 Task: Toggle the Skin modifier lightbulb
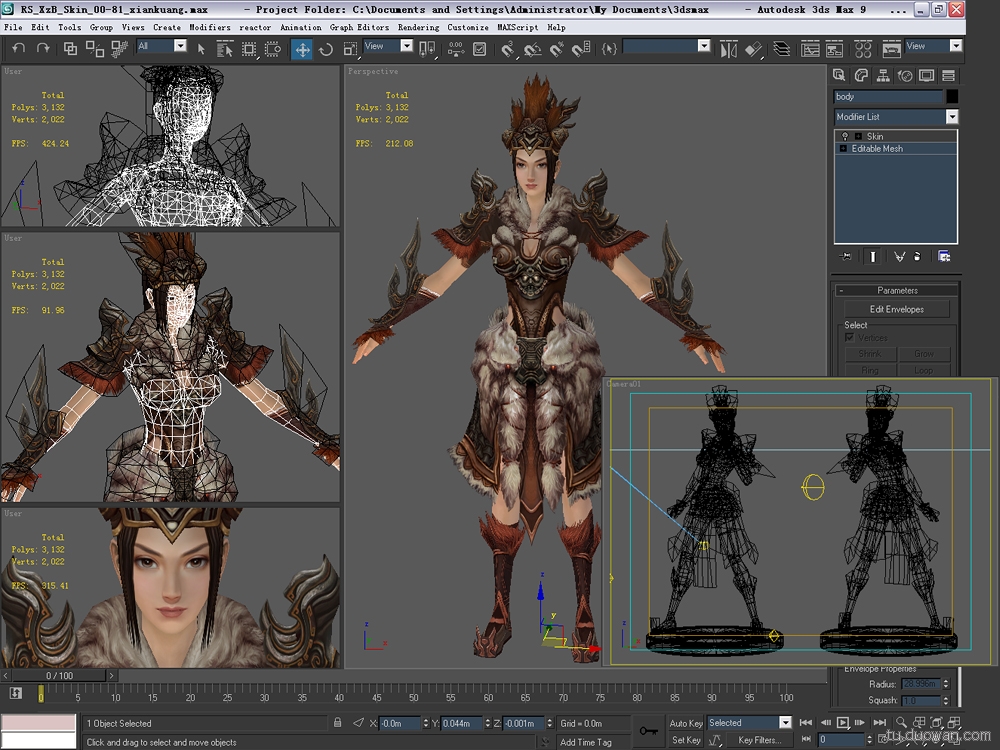pyautogui.click(x=845, y=136)
